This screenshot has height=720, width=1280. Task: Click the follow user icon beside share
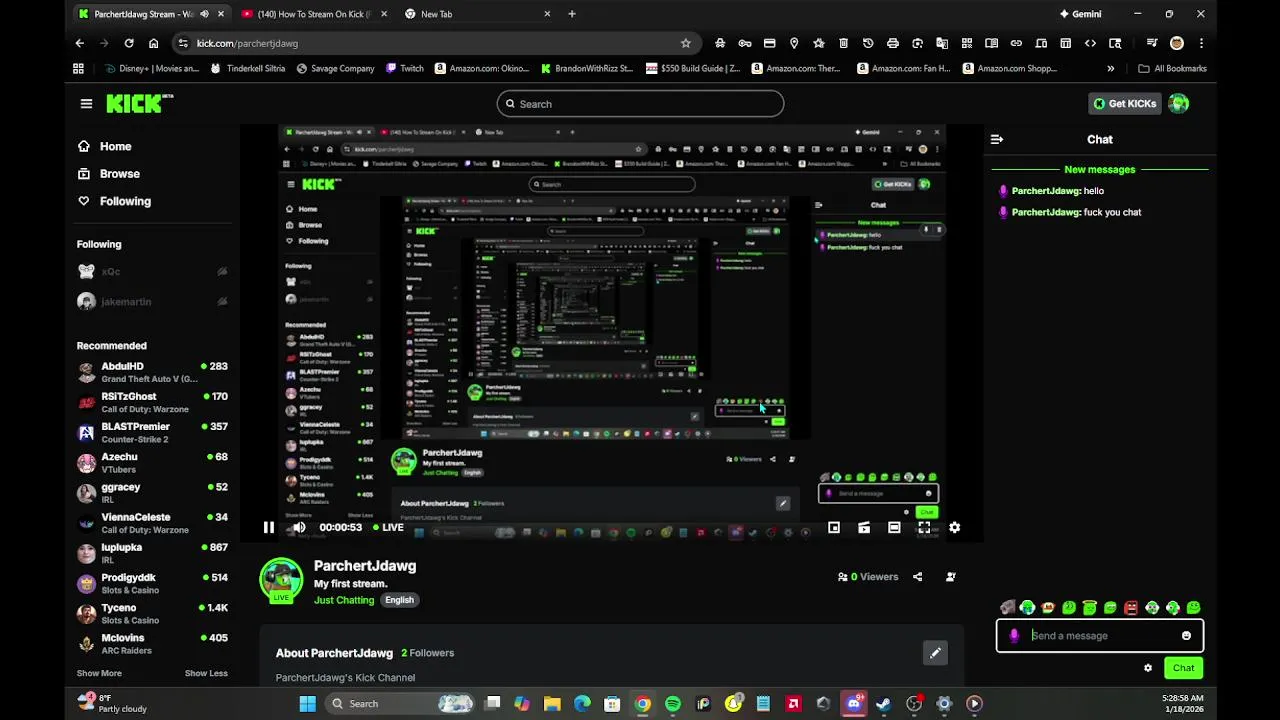coord(950,577)
